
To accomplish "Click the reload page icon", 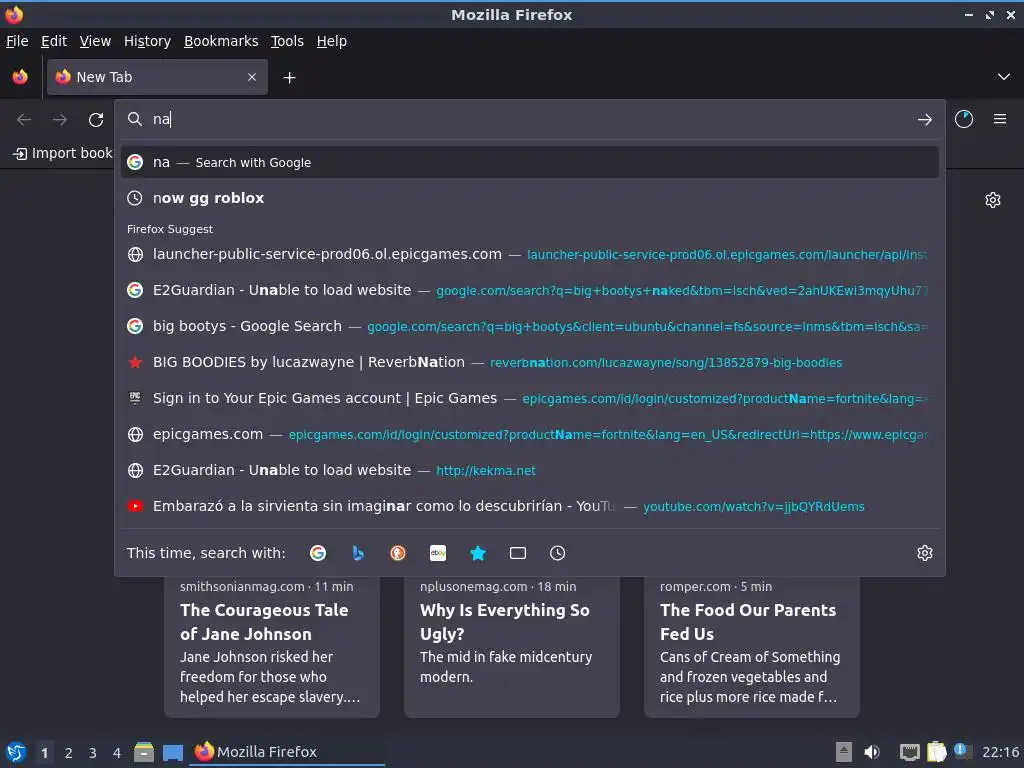I will point(96,120).
